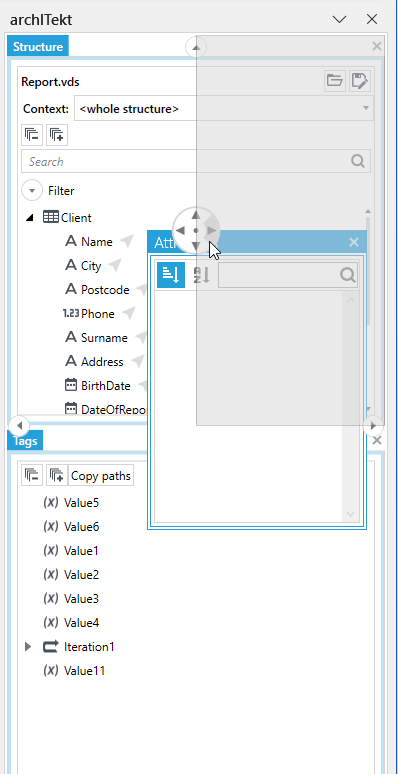Click the variable icon beside Value5
This screenshot has height=774, width=398.
(x=51, y=503)
